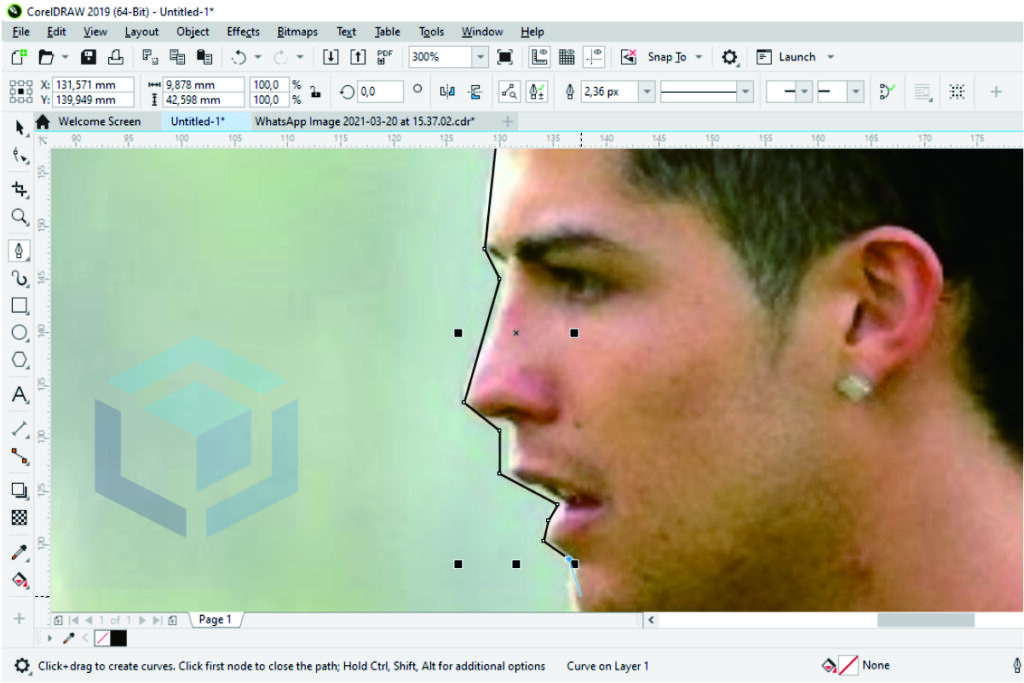Expand the outline width dropdown

pyautogui.click(x=647, y=92)
